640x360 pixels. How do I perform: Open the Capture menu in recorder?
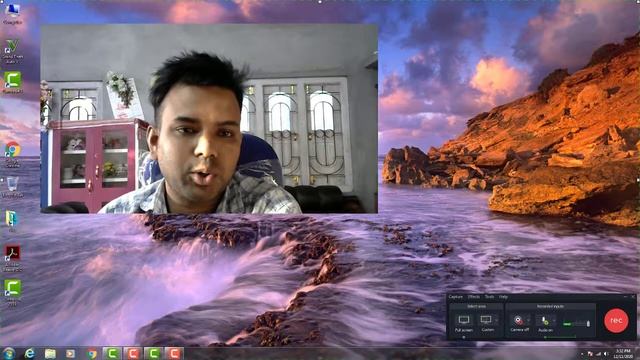coord(456,297)
